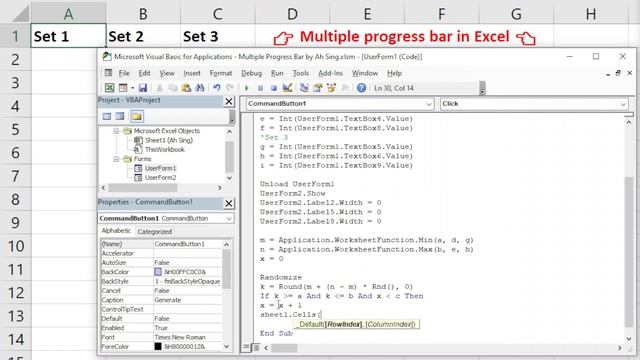Click the VBA control menu icon left of File
This screenshot has height=360, width=640.
(x=108, y=73)
